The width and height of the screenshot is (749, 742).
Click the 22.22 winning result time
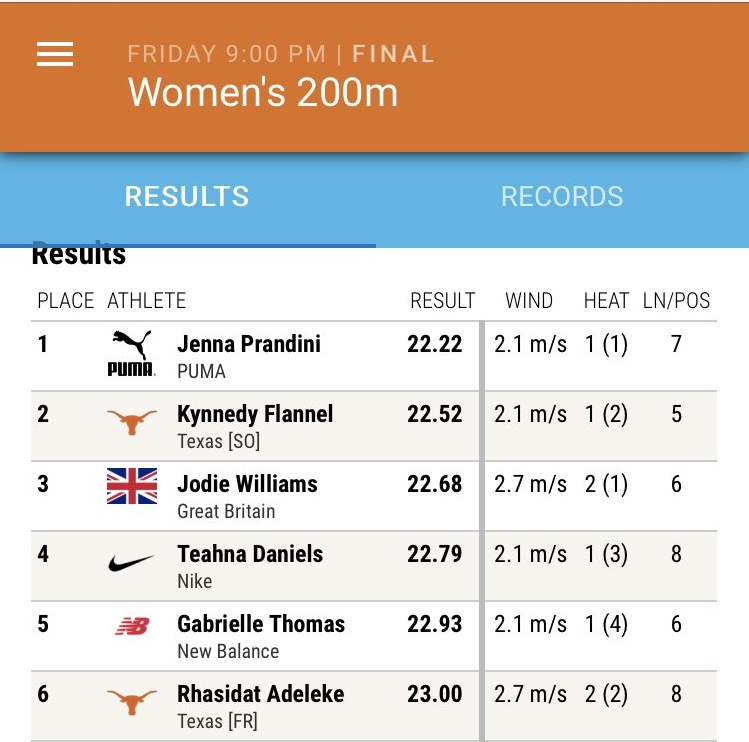click(x=435, y=344)
